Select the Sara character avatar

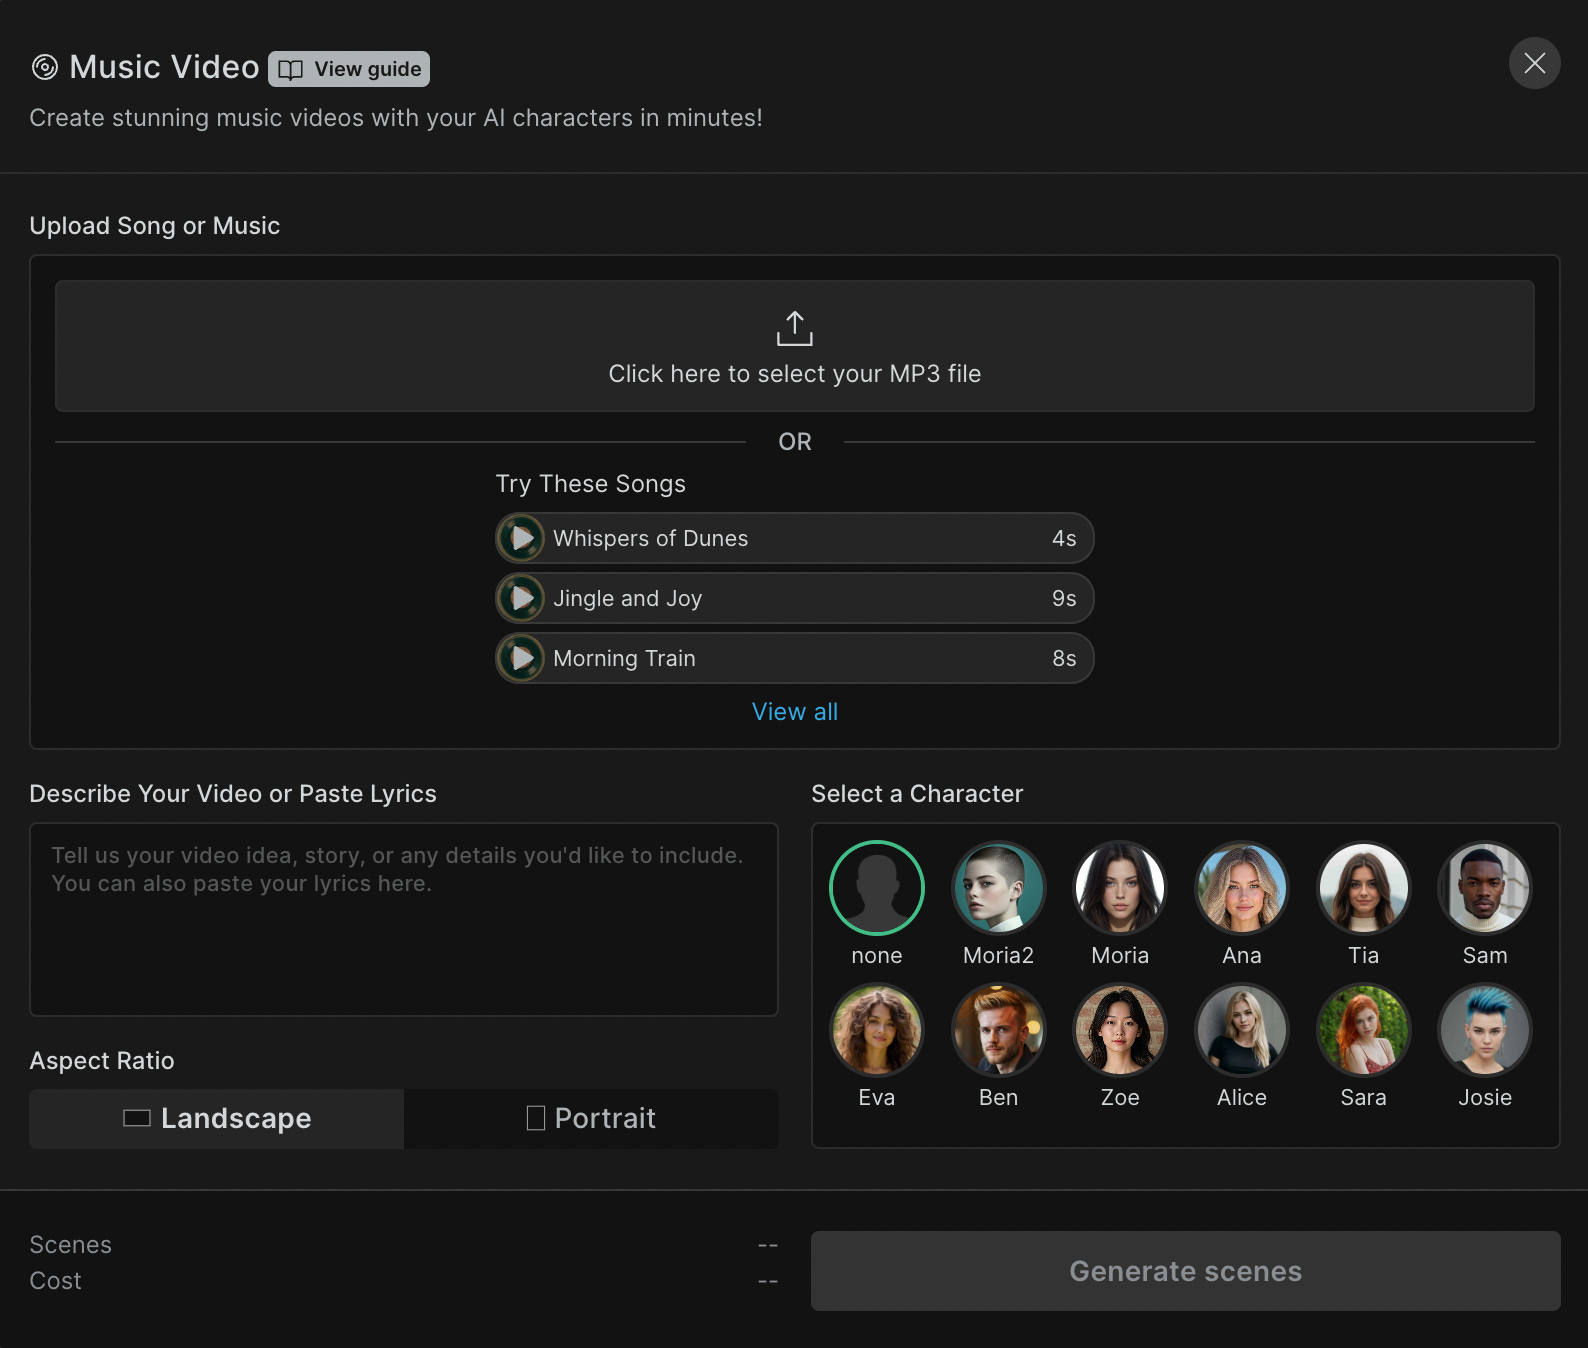1364,1030
